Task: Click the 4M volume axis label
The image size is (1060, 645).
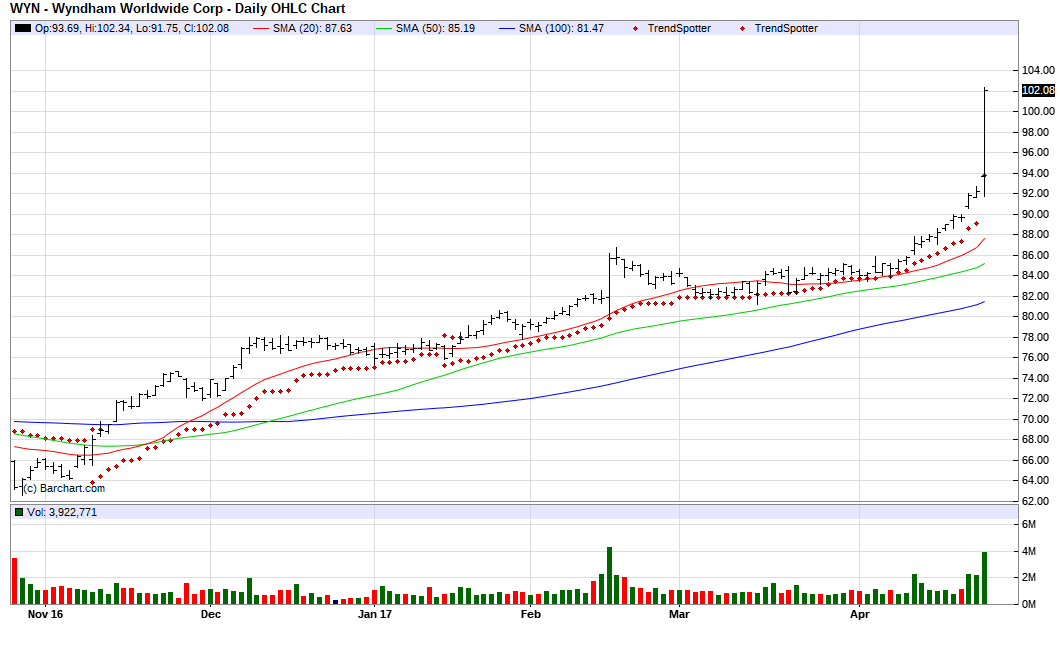Action: tap(1029, 552)
